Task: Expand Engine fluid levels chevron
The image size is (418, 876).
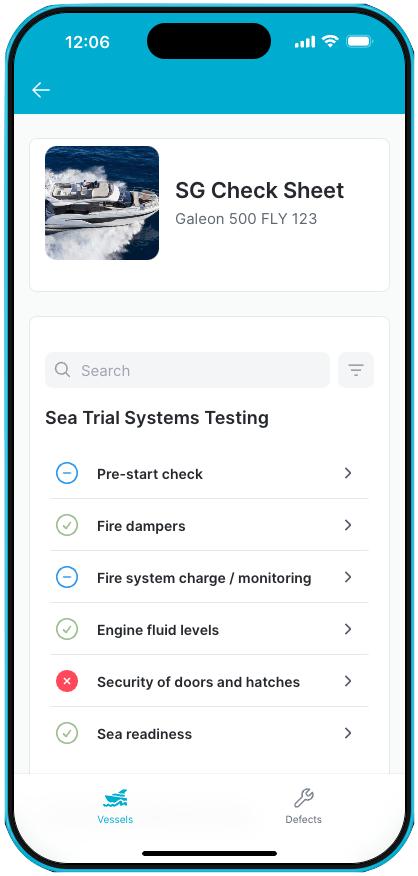Action: point(348,629)
